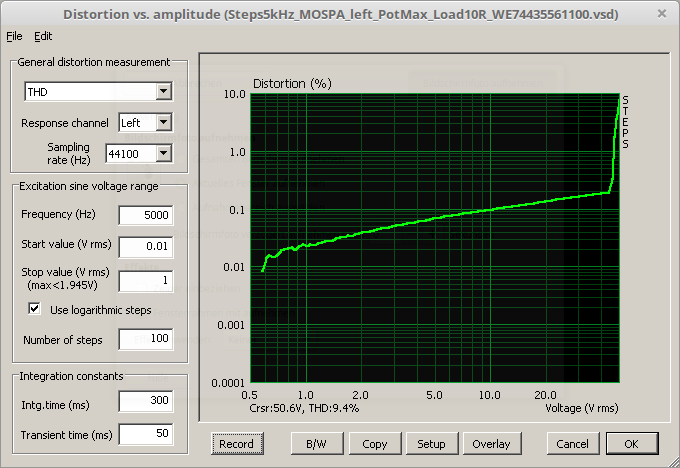This screenshot has height=468, width=680.
Task: Open the Edit menu
Action: pyautogui.click(x=43, y=36)
